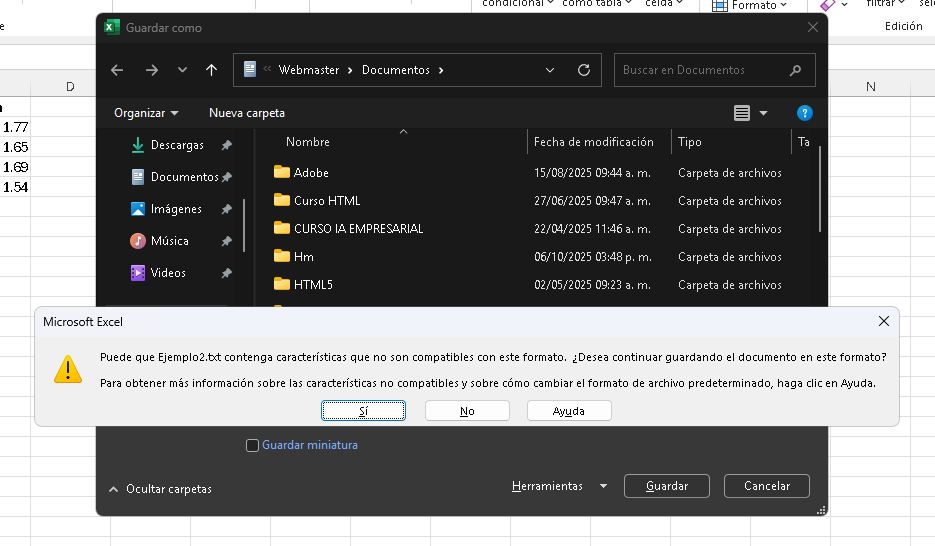Screen dimensions: 935x546
Task: Click Nueva carpeta button
Action: coord(247,113)
